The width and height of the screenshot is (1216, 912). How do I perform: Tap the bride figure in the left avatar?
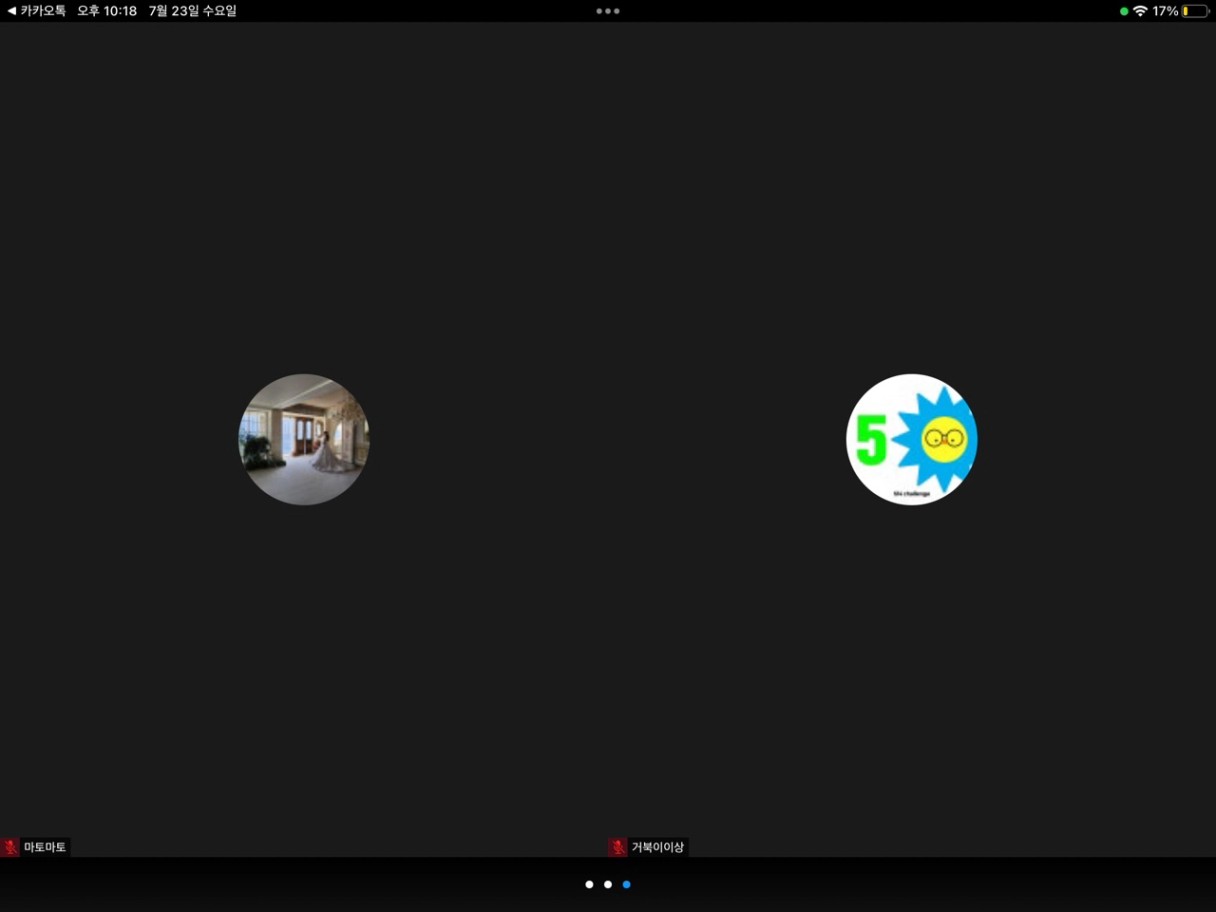[326, 454]
